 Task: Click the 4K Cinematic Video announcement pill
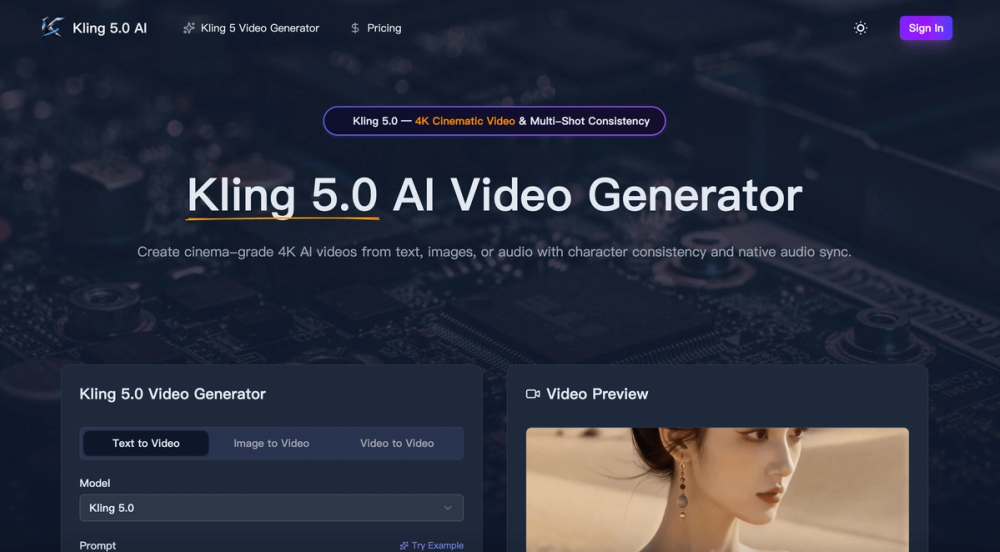494,121
